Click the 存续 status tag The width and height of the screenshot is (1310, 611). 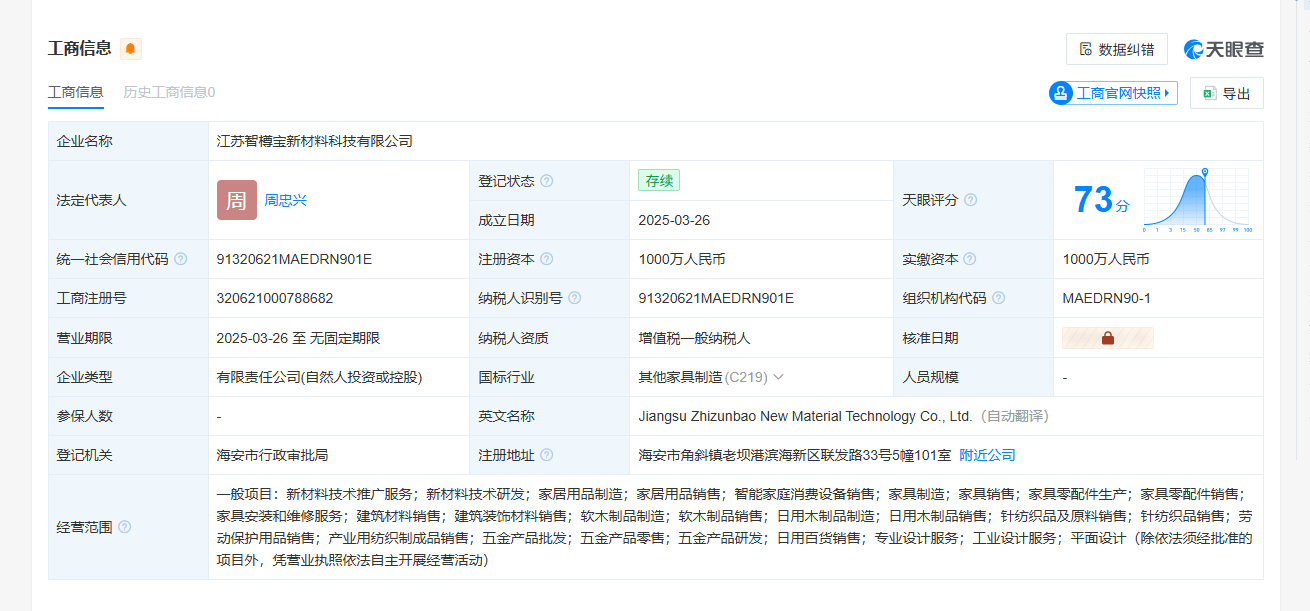659,181
